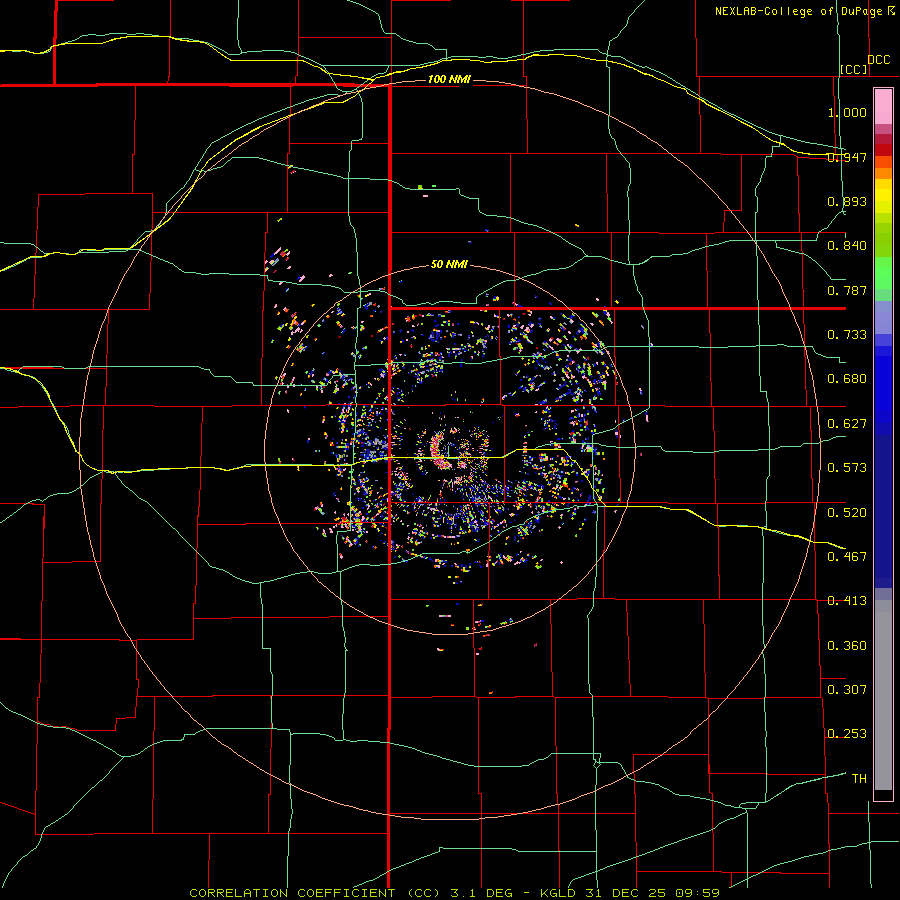
Task: Click the 0.573 scale value
Action: pos(847,468)
